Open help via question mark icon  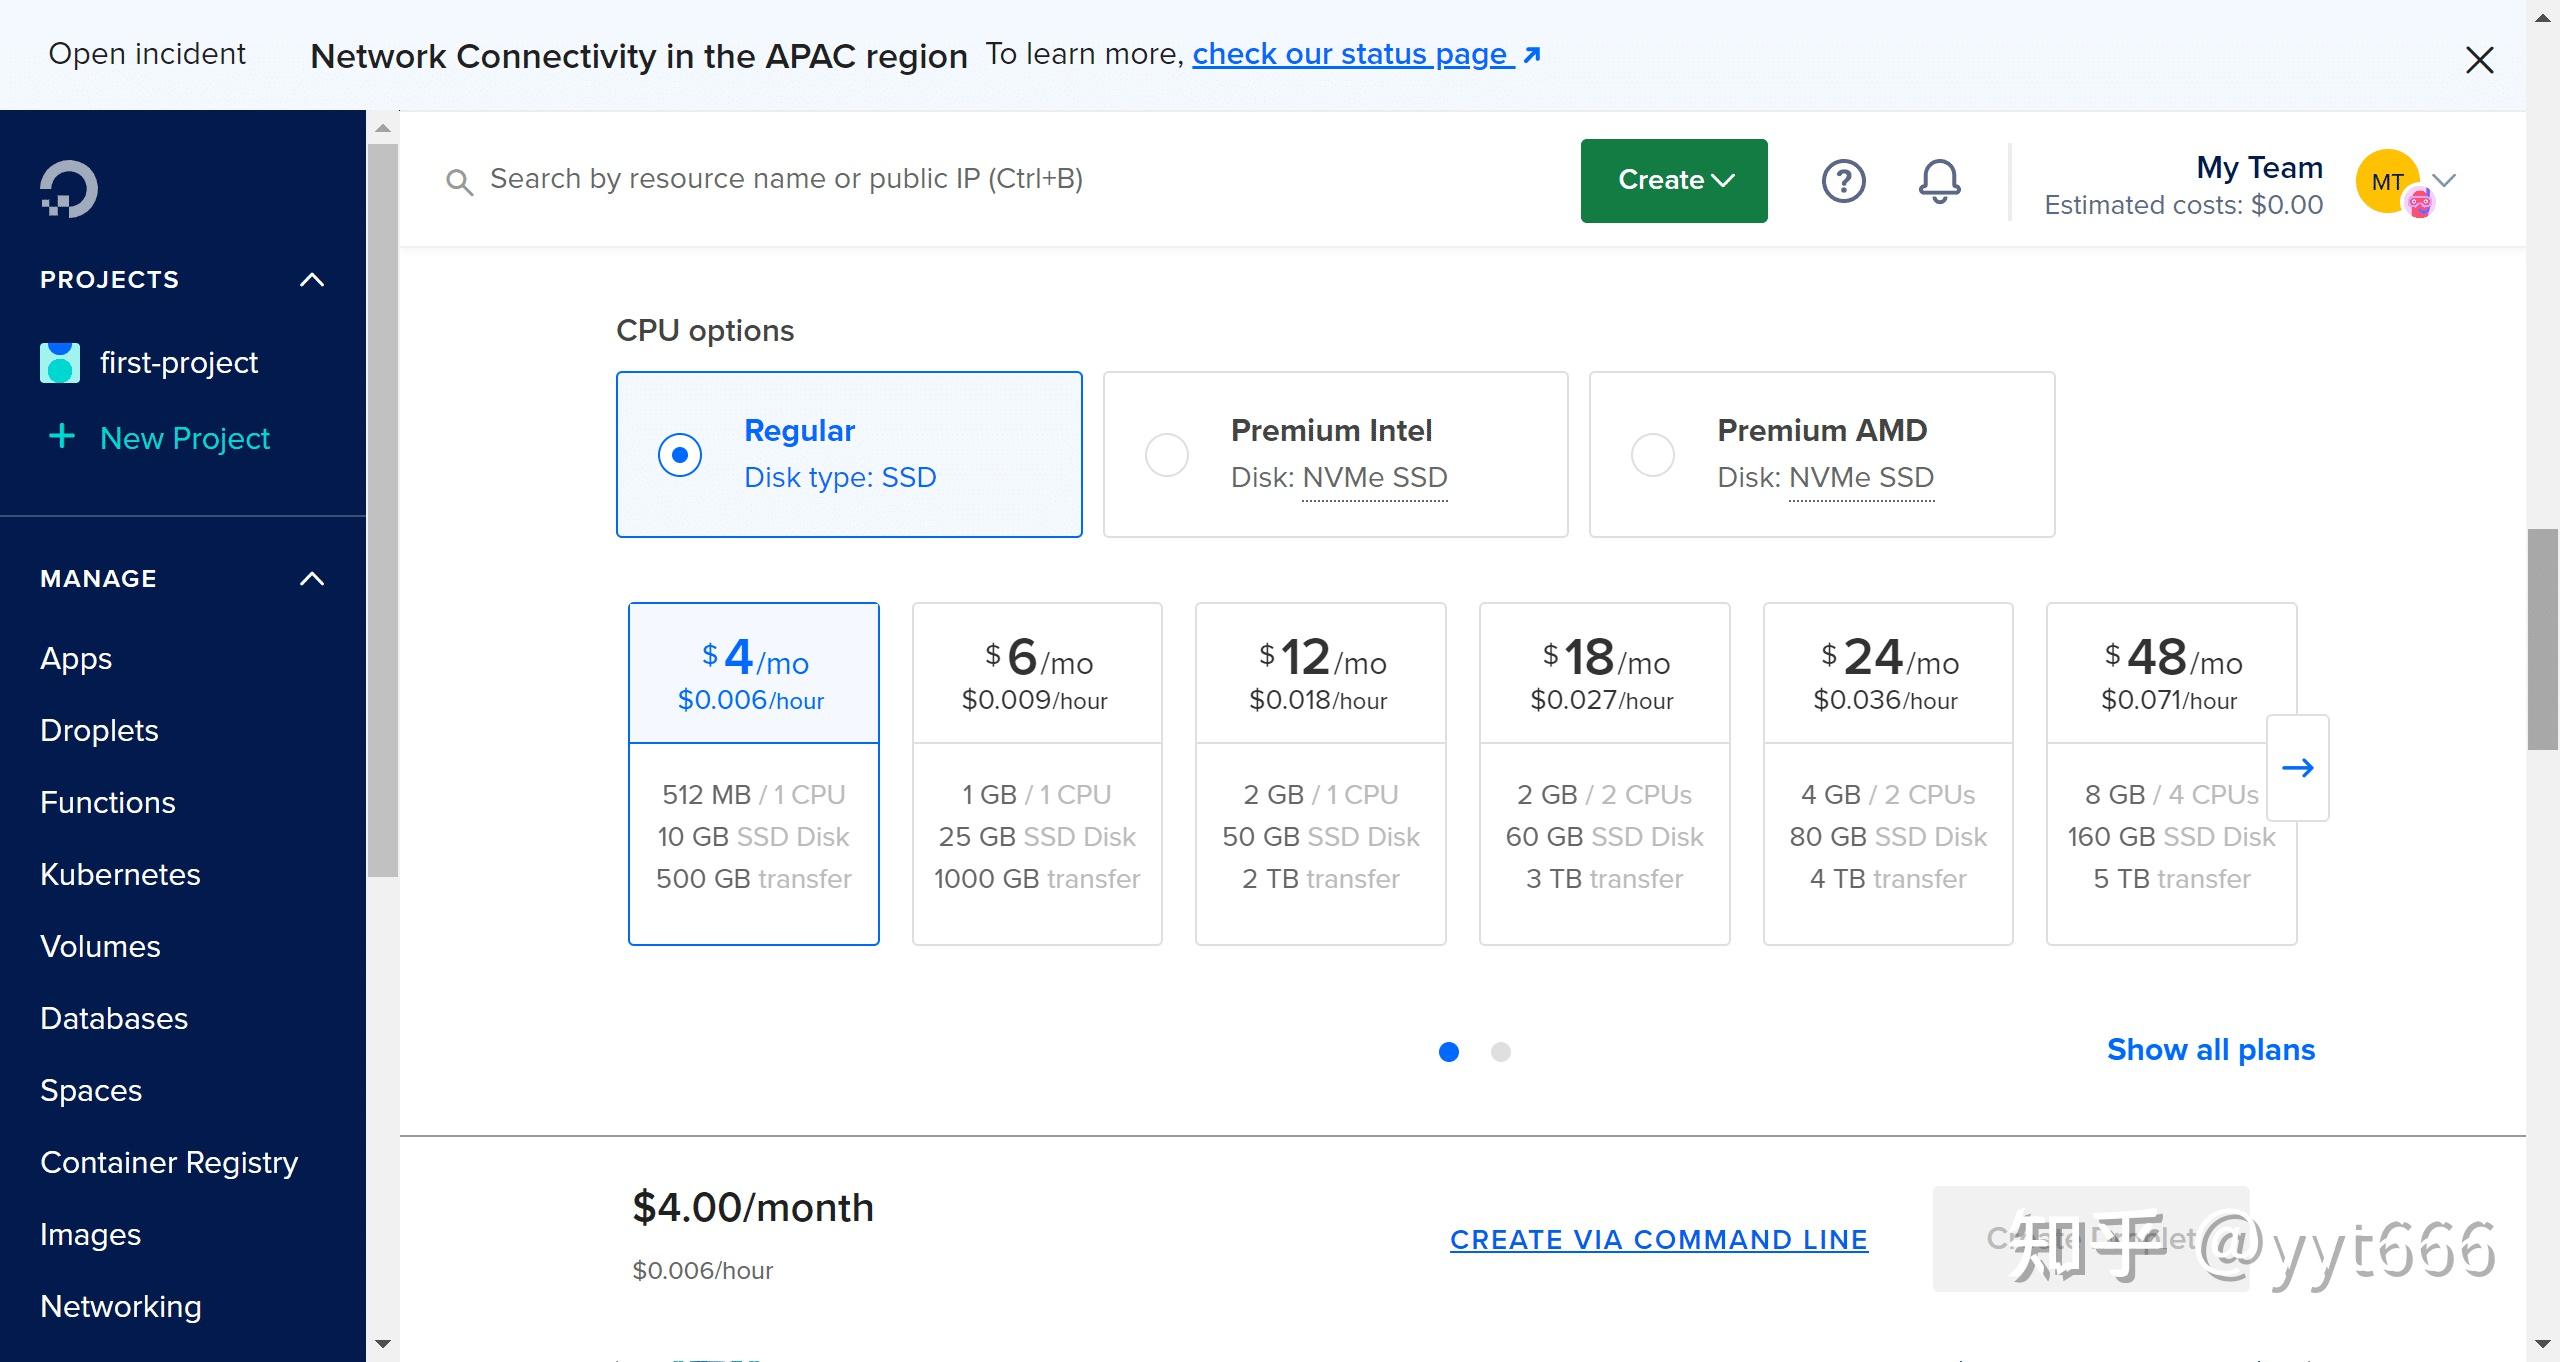click(1843, 181)
